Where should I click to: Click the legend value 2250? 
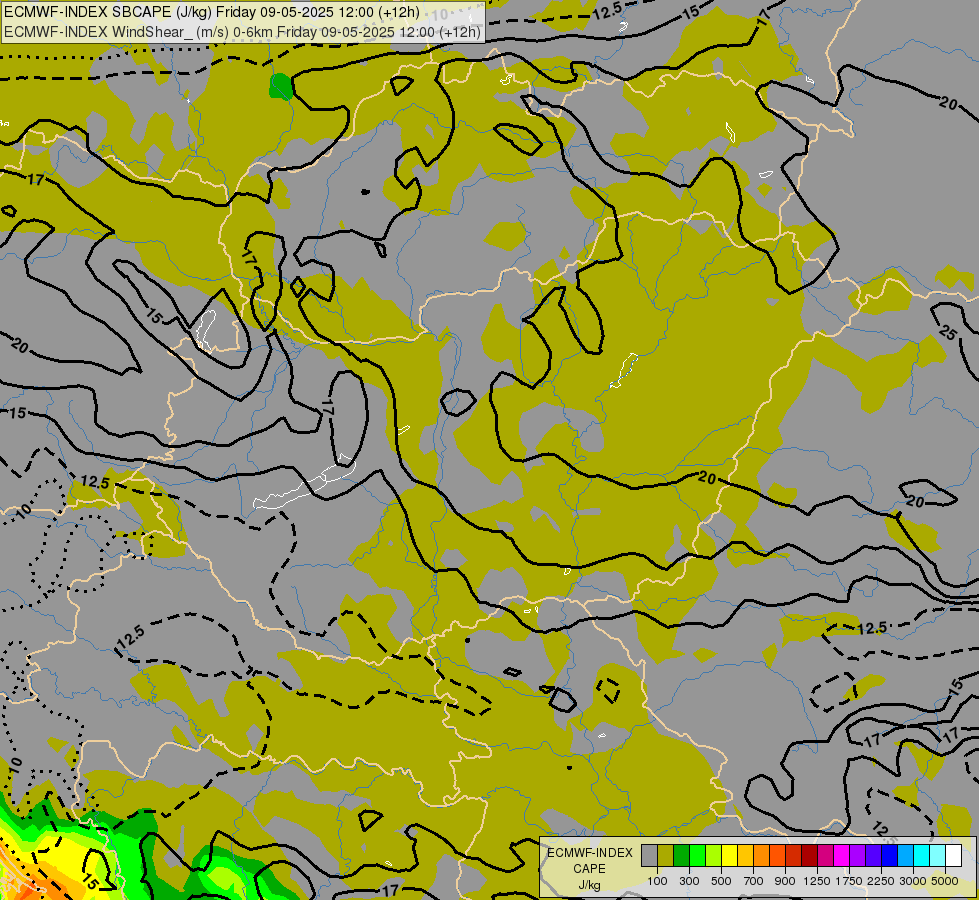[x=881, y=881]
